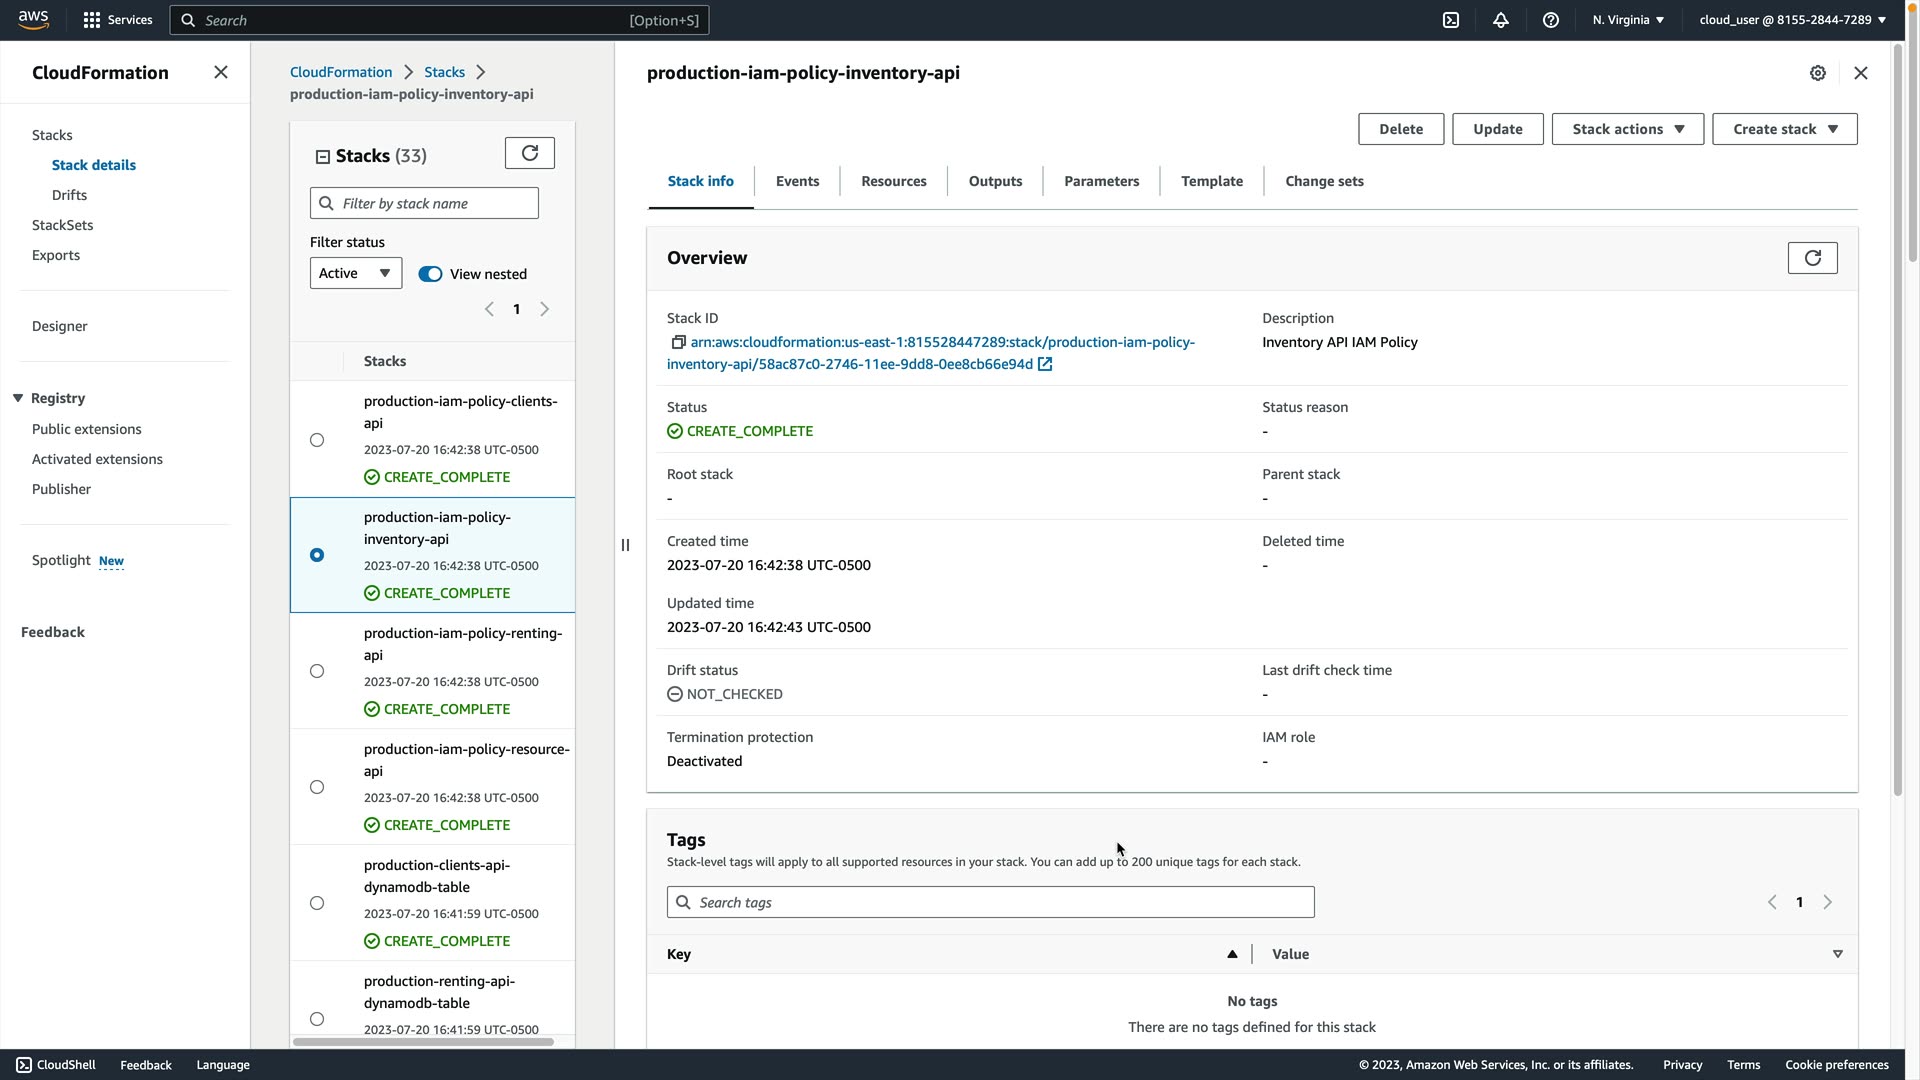Open CloudShell icon in top bar
Image resolution: width=1920 pixels, height=1080 pixels.
point(1450,20)
